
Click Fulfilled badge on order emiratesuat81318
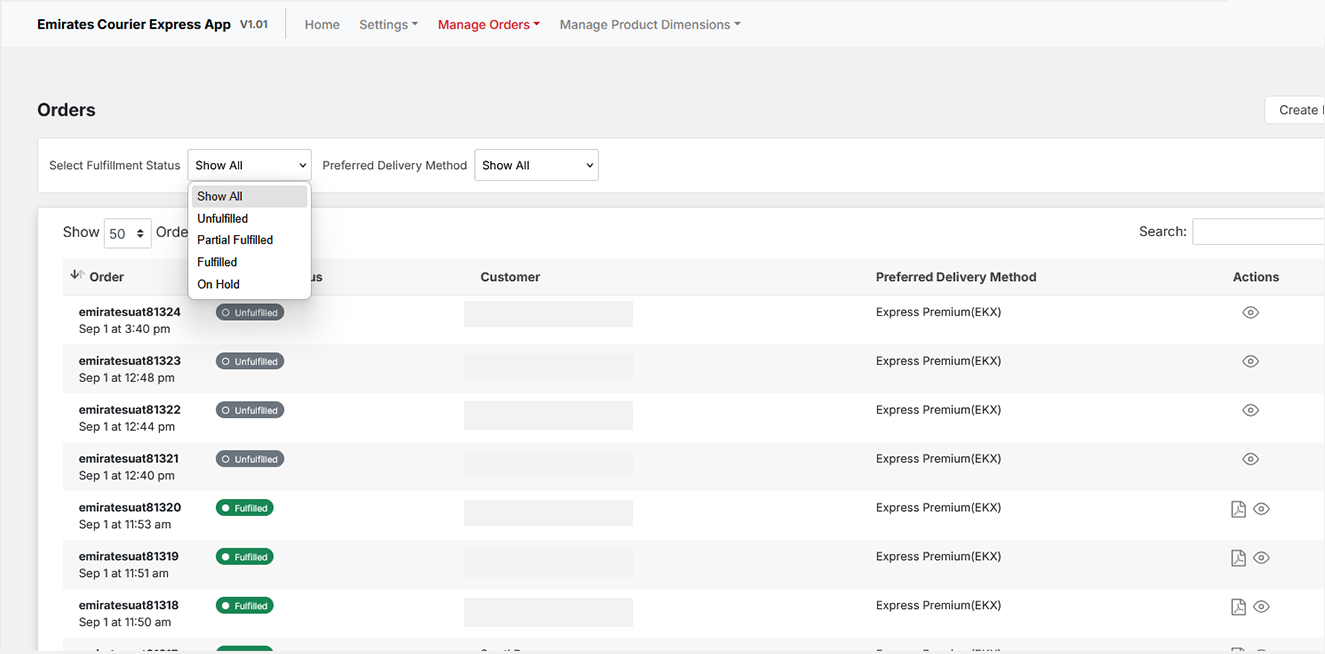[245, 606]
